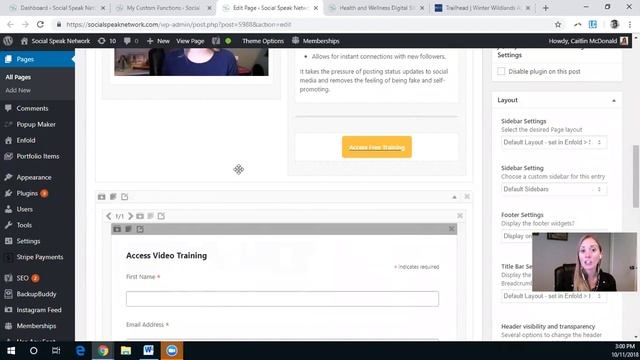Viewport: 640px width, 360px height.
Task: Clone the section via third toolbar icon
Action: tap(124, 197)
